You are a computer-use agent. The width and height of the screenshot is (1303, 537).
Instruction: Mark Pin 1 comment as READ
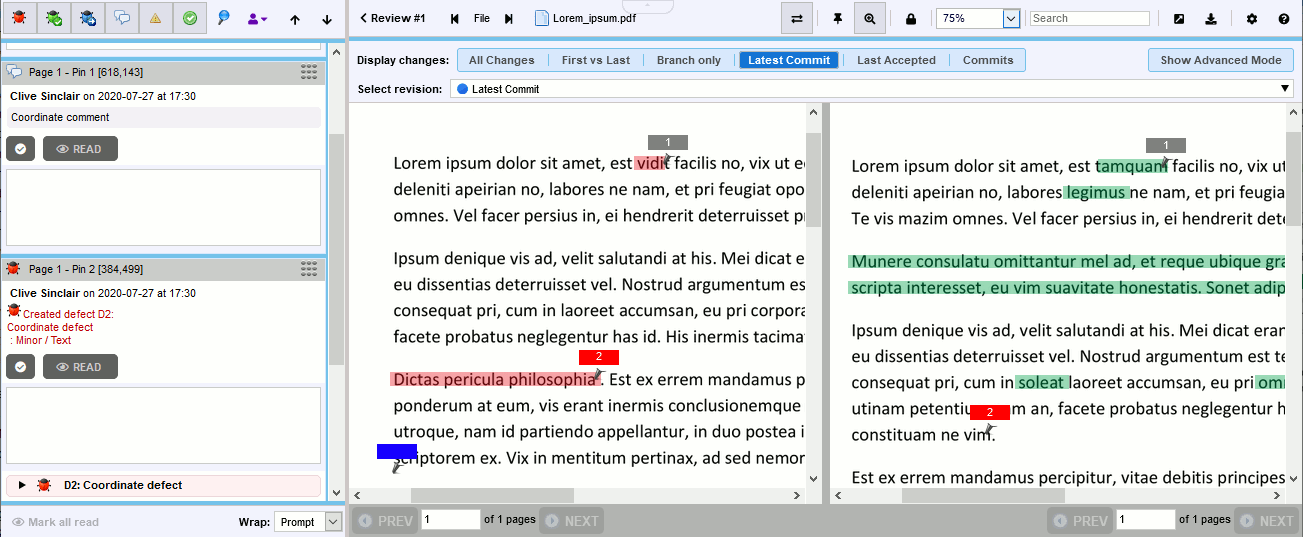[80, 149]
